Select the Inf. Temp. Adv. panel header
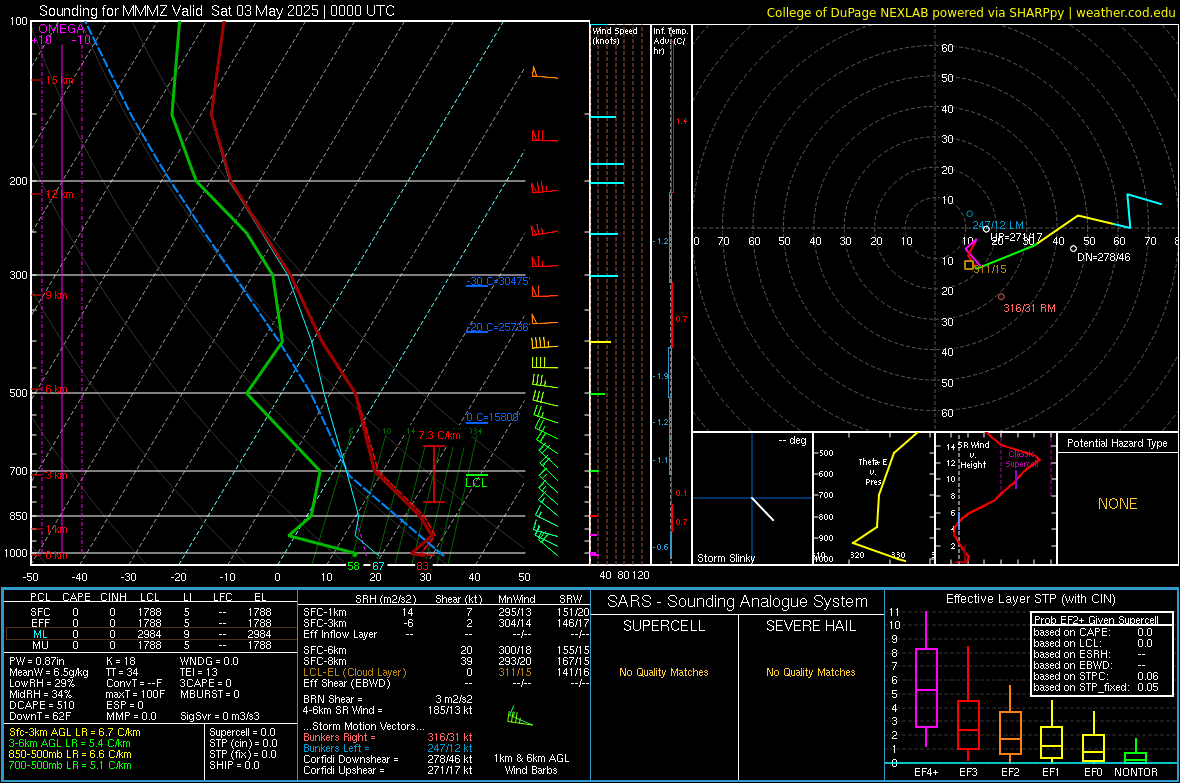 tap(670, 41)
